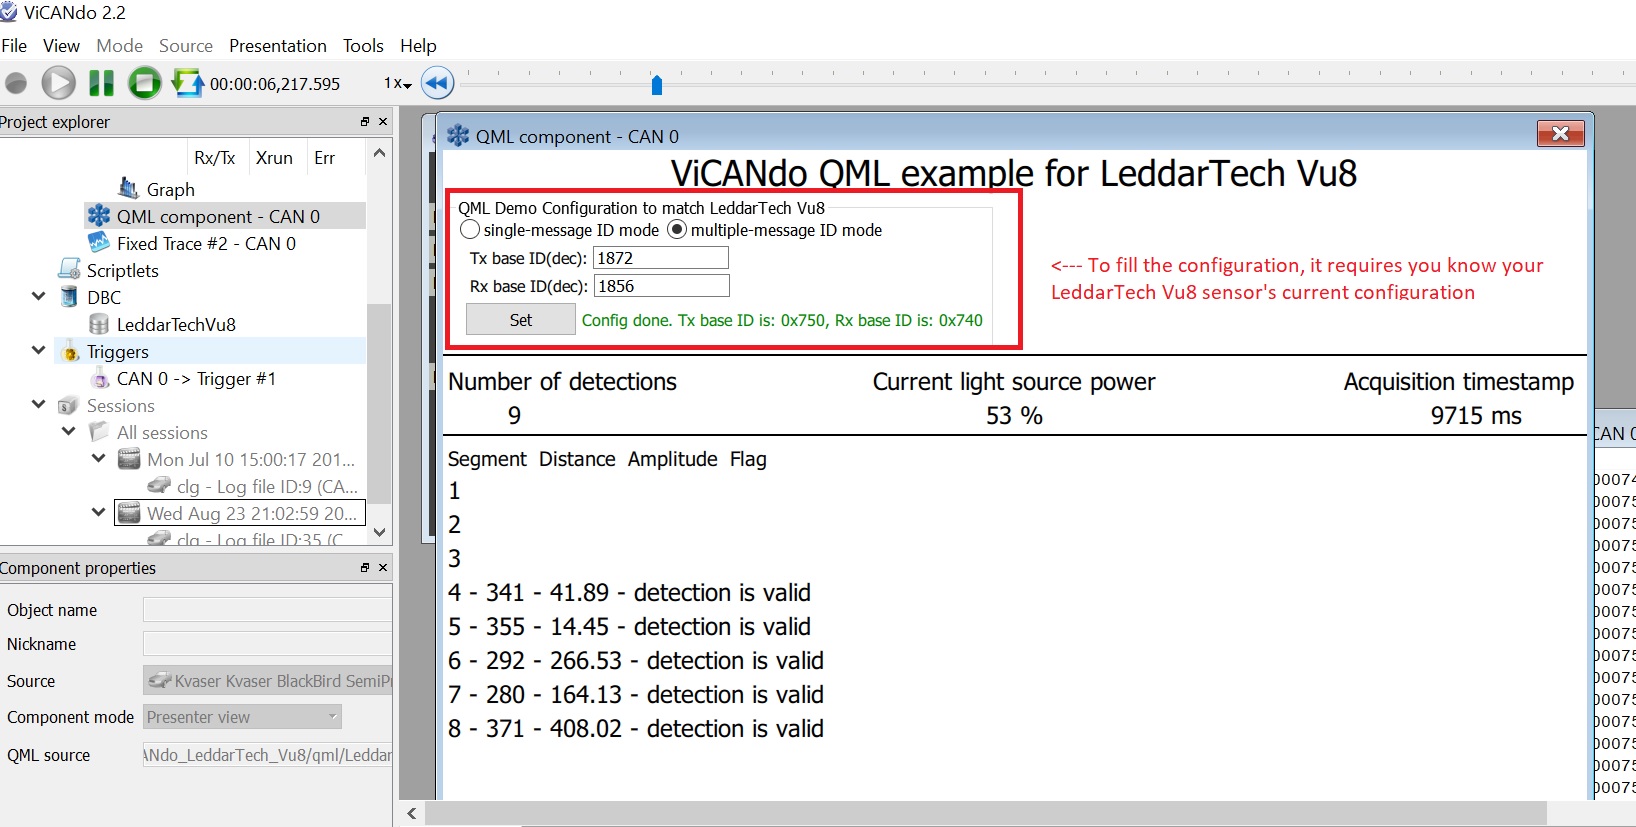Click the Object name field

click(267, 610)
